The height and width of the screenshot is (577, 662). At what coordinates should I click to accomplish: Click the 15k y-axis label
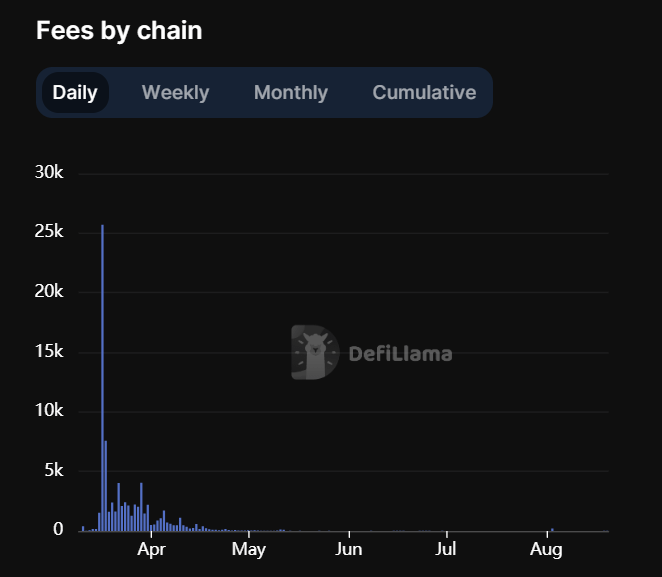coord(49,351)
